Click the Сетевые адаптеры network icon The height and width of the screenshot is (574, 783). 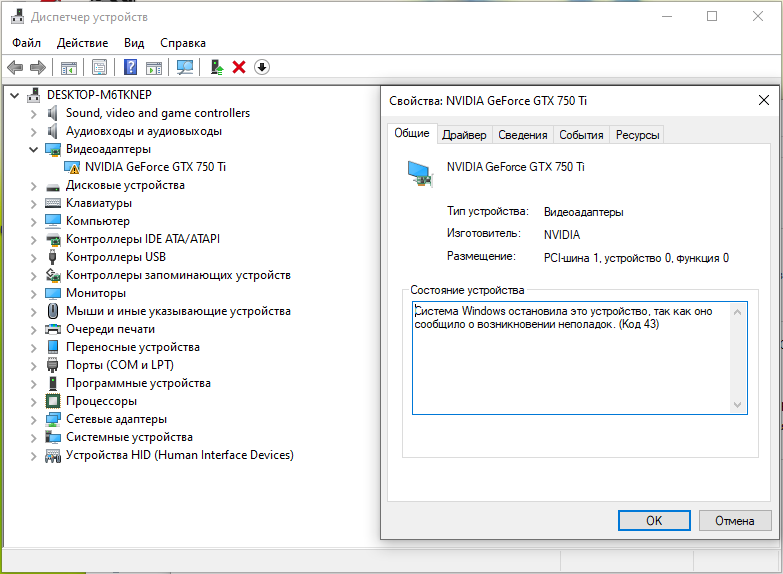click(52, 419)
